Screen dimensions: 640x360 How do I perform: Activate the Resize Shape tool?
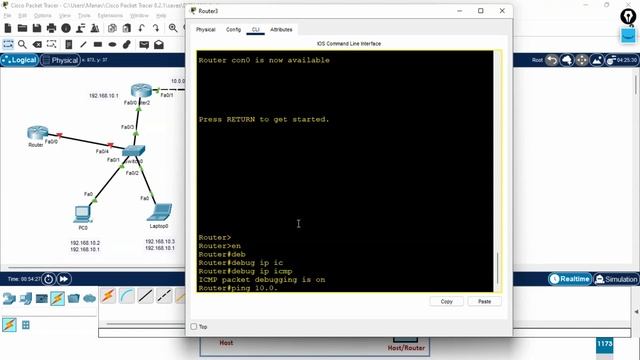click(x=51, y=44)
